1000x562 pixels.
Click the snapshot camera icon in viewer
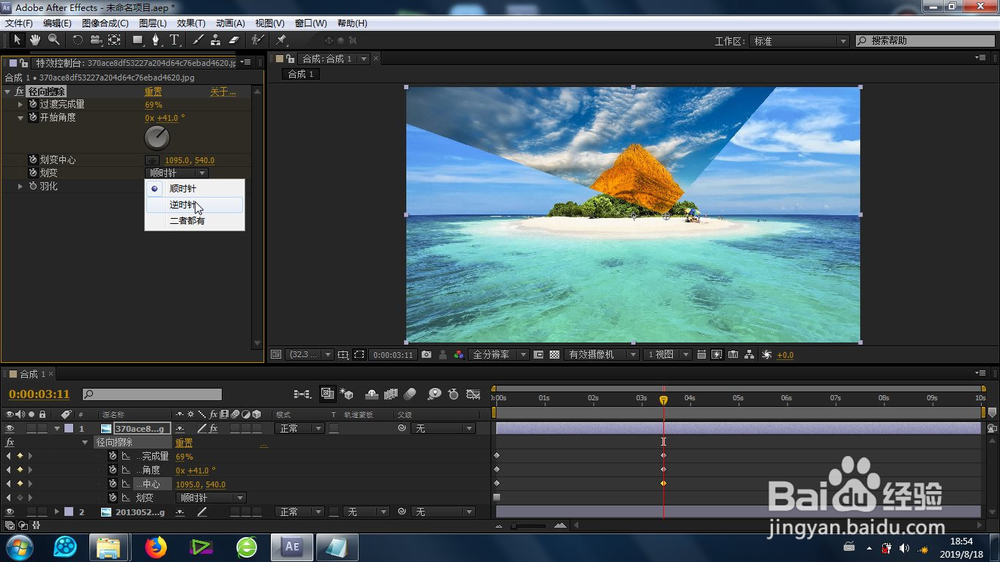426,355
